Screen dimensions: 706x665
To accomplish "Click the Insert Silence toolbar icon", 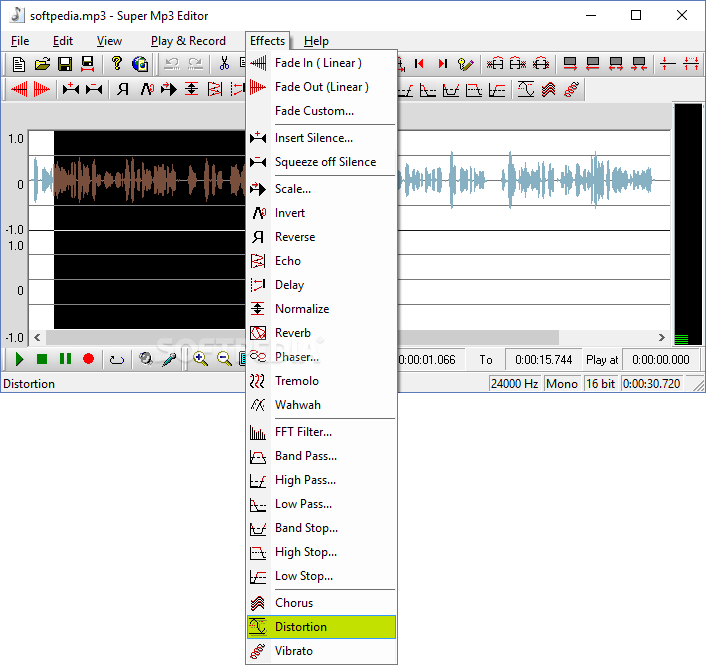I will (x=71, y=89).
